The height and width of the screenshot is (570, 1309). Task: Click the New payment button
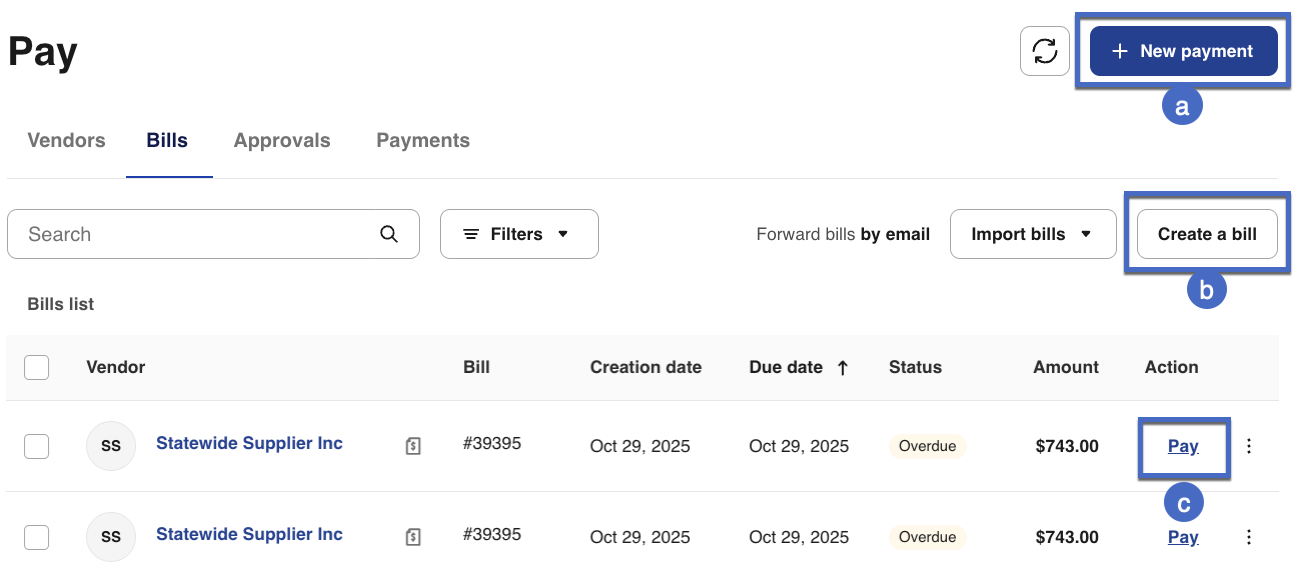[x=1183, y=51]
